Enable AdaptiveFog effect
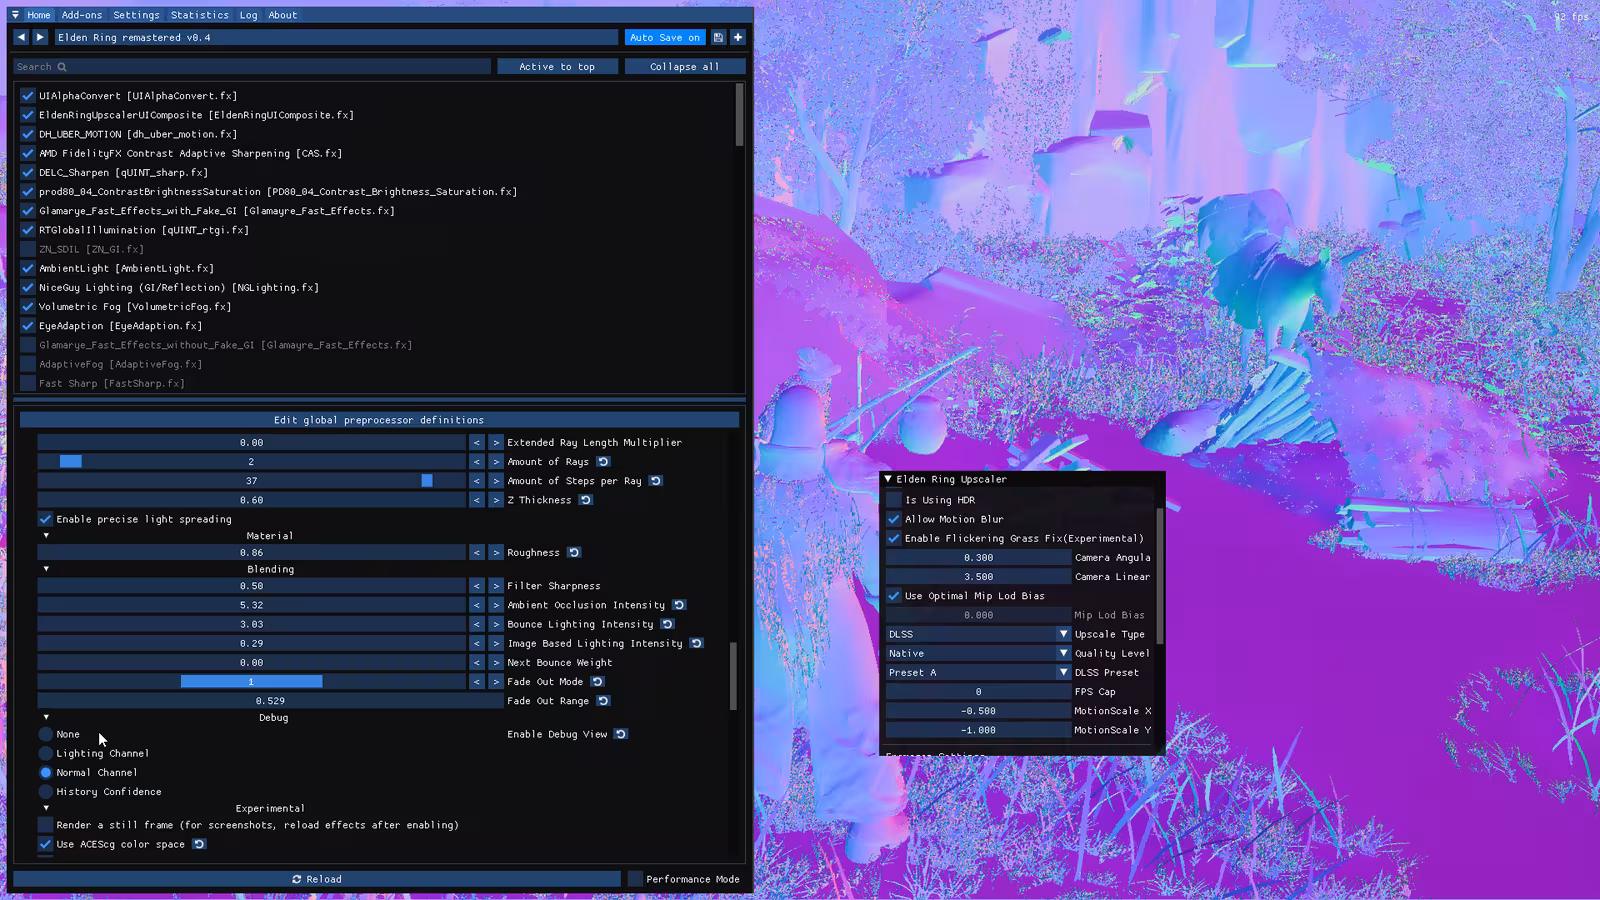Image resolution: width=1600 pixels, height=900 pixels. pyautogui.click(x=28, y=364)
